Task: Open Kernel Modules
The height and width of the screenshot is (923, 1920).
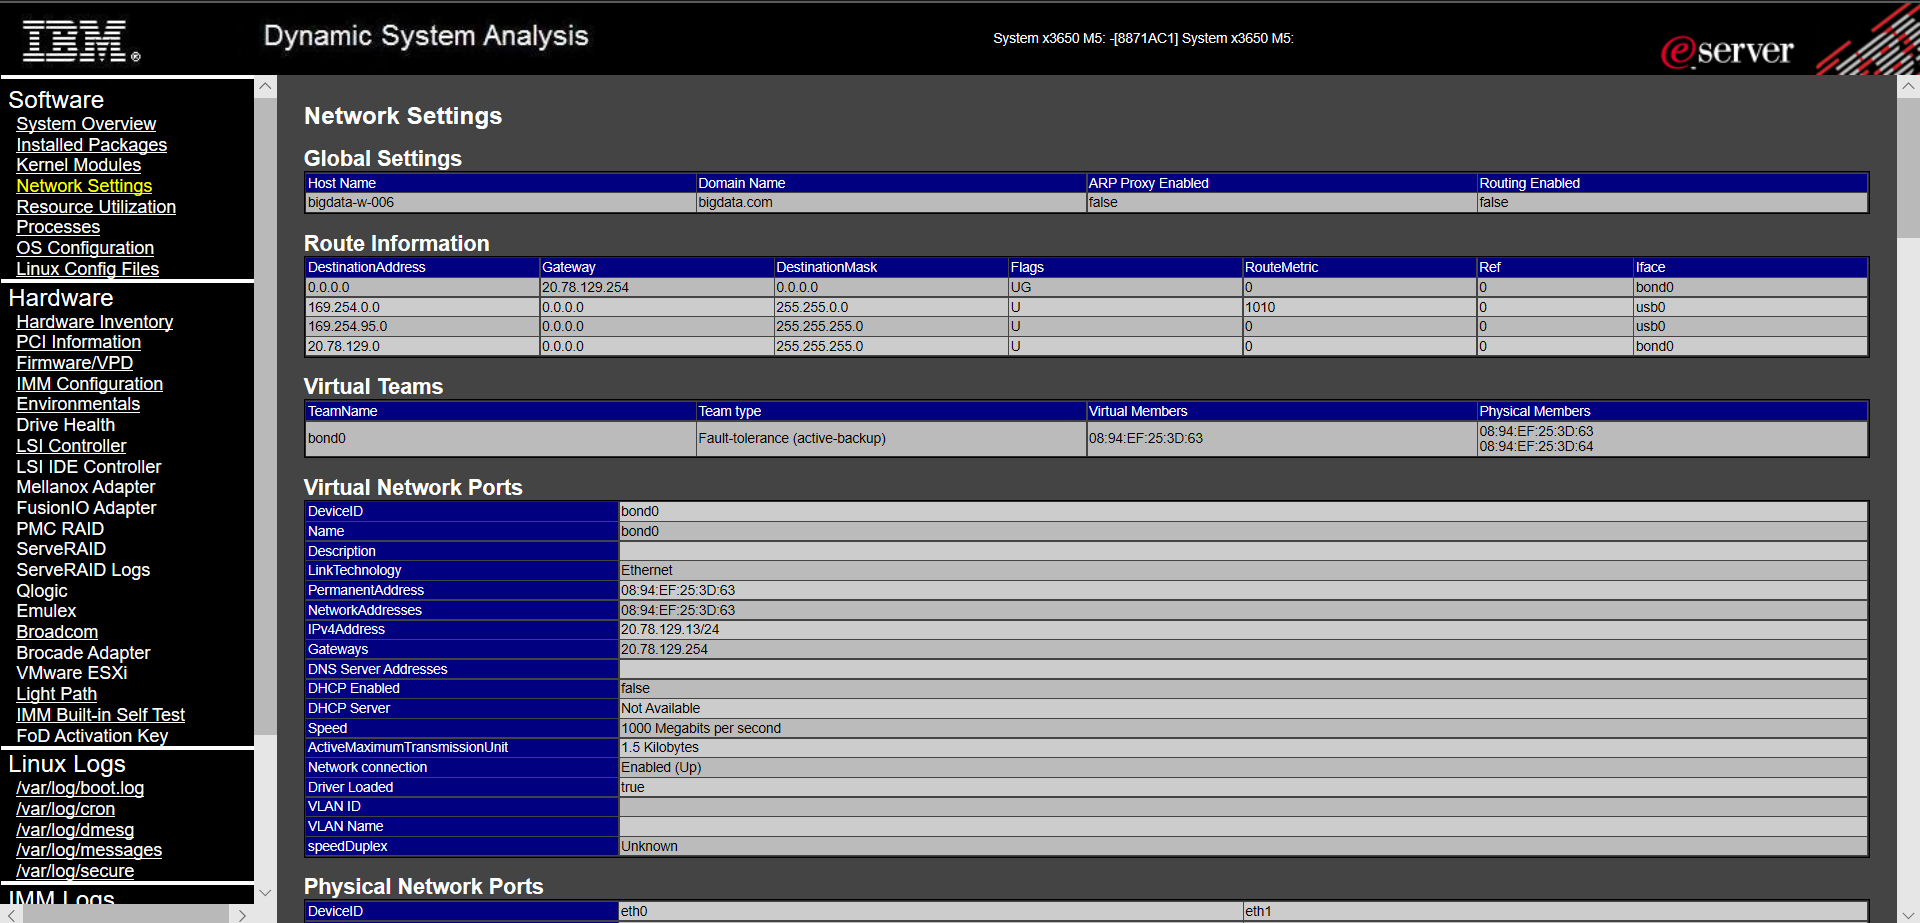Action: [78, 165]
